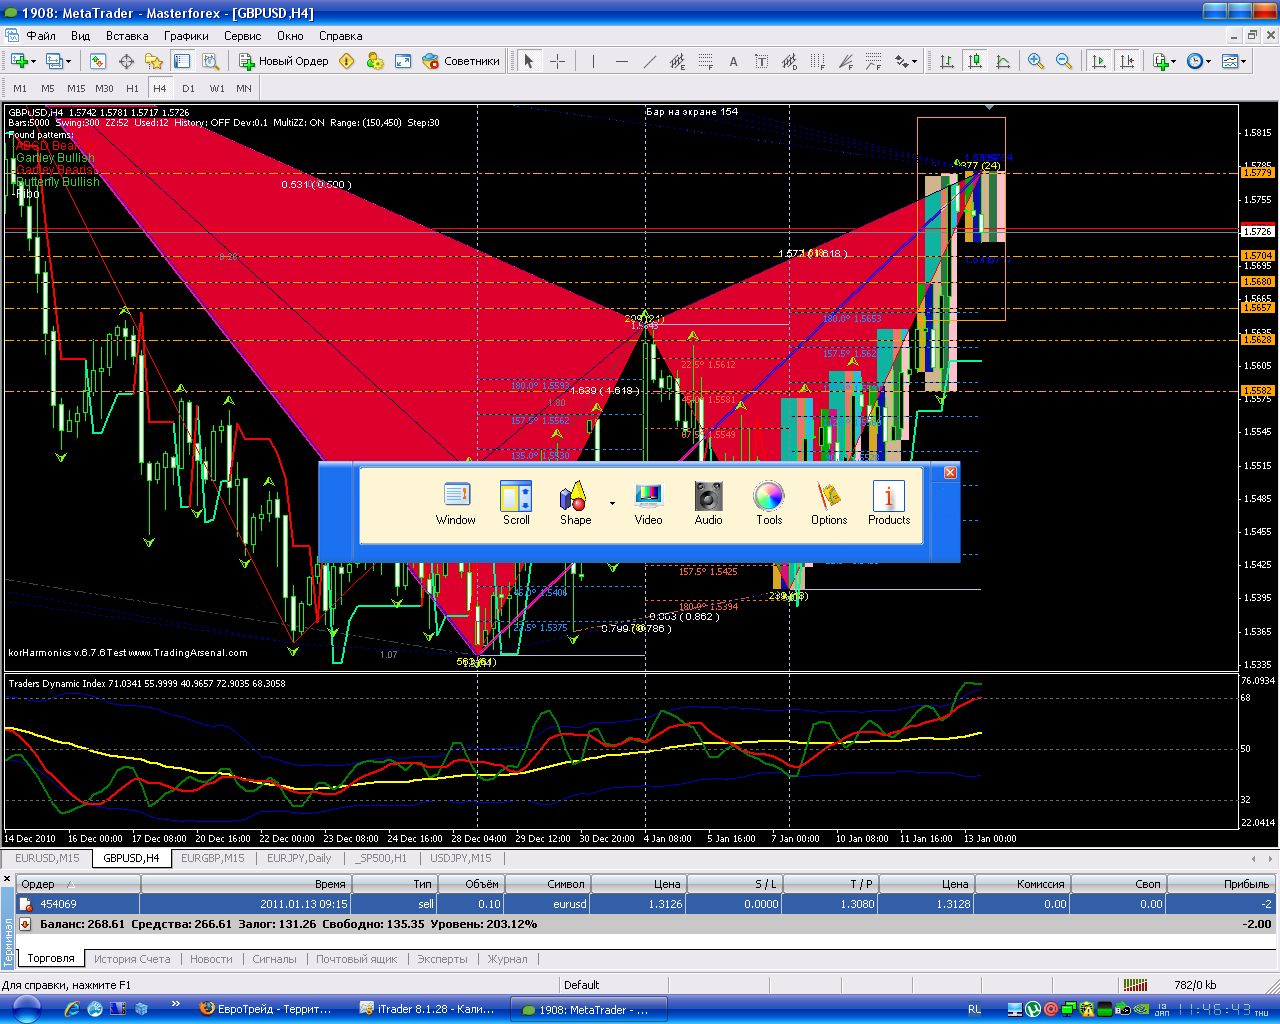This screenshot has height=1024, width=1280.
Task: Open Options in the floating toolbar
Action: [x=829, y=503]
